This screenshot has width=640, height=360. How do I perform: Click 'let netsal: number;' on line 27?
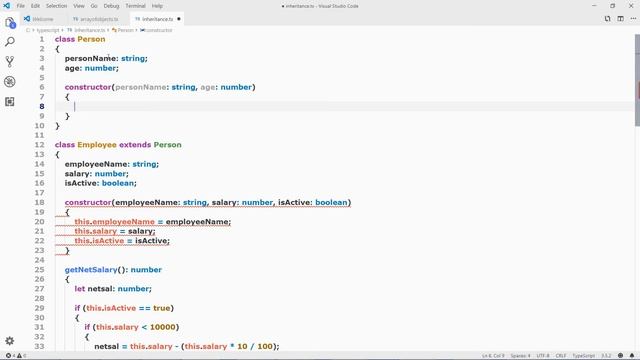pyautogui.click(x=113, y=289)
